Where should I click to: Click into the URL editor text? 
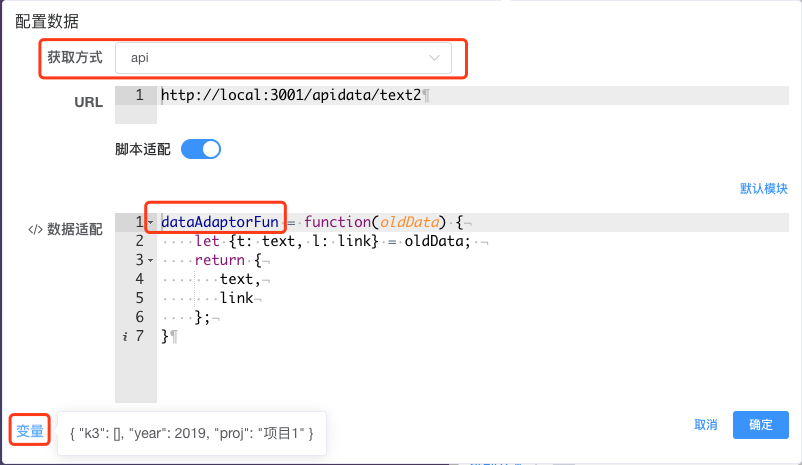(x=290, y=96)
